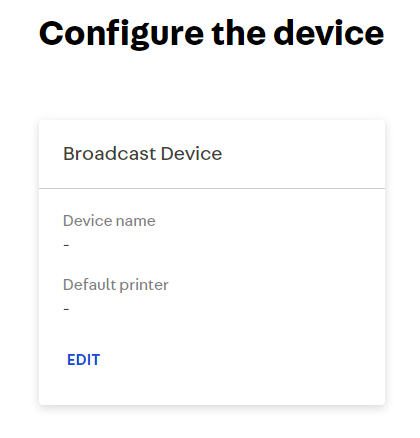Image resolution: width=420 pixels, height=438 pixels.
Task: Select the Configure the device heading
Action: coord(212,34)
